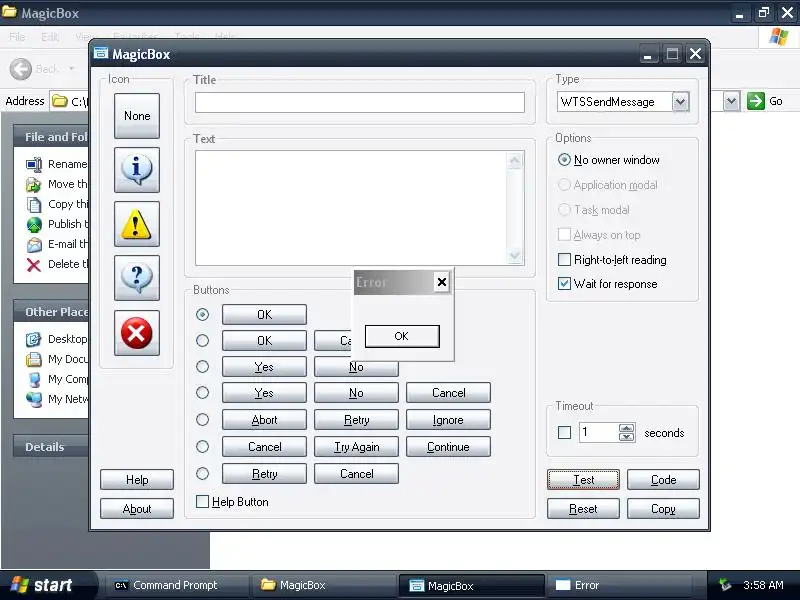
Task: Click the Rename file icon in Explorer
Action: pyautogui.click(x=34, y=164)
